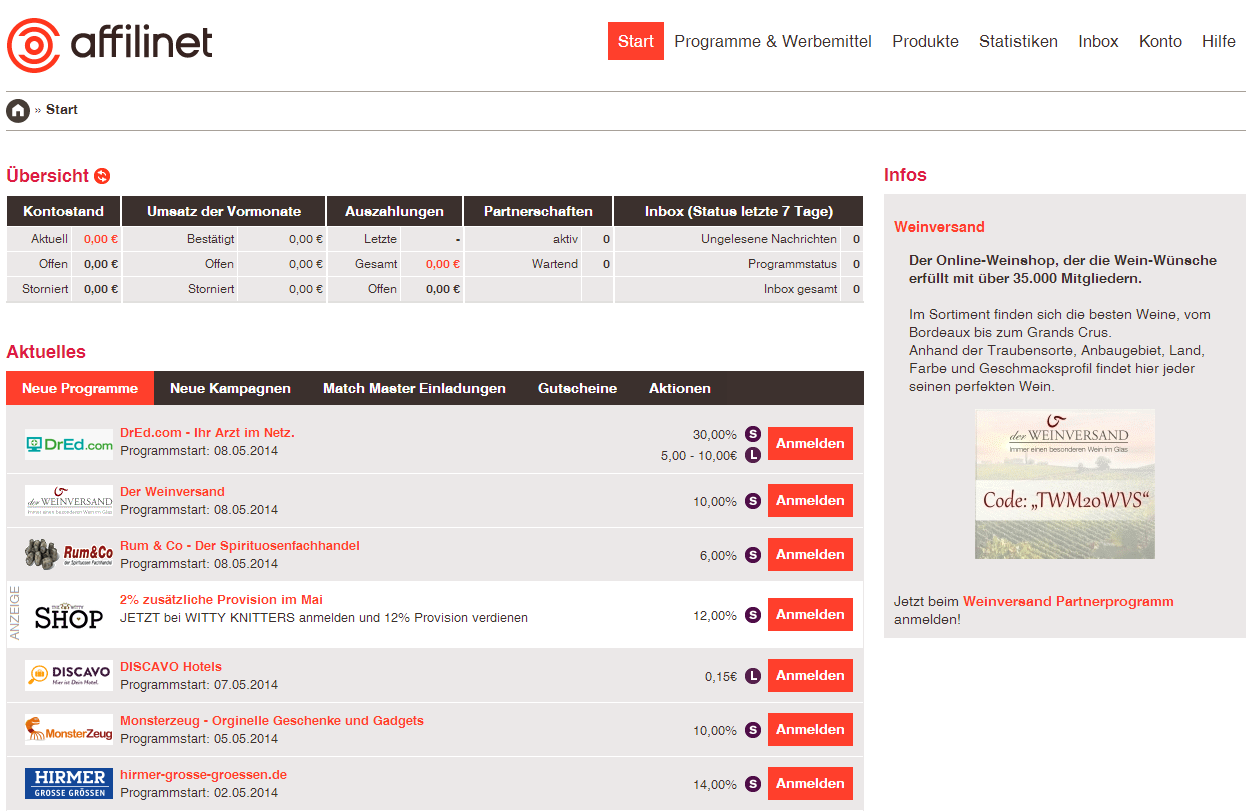
Task: Click the ANZEIGE vertical label
Action: click(15, 613)
